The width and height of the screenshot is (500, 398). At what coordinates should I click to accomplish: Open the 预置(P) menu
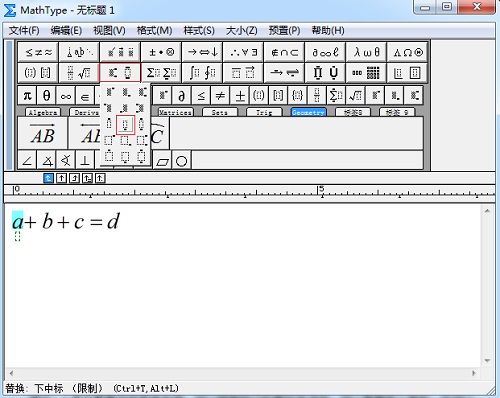click(x=284, y=31)
